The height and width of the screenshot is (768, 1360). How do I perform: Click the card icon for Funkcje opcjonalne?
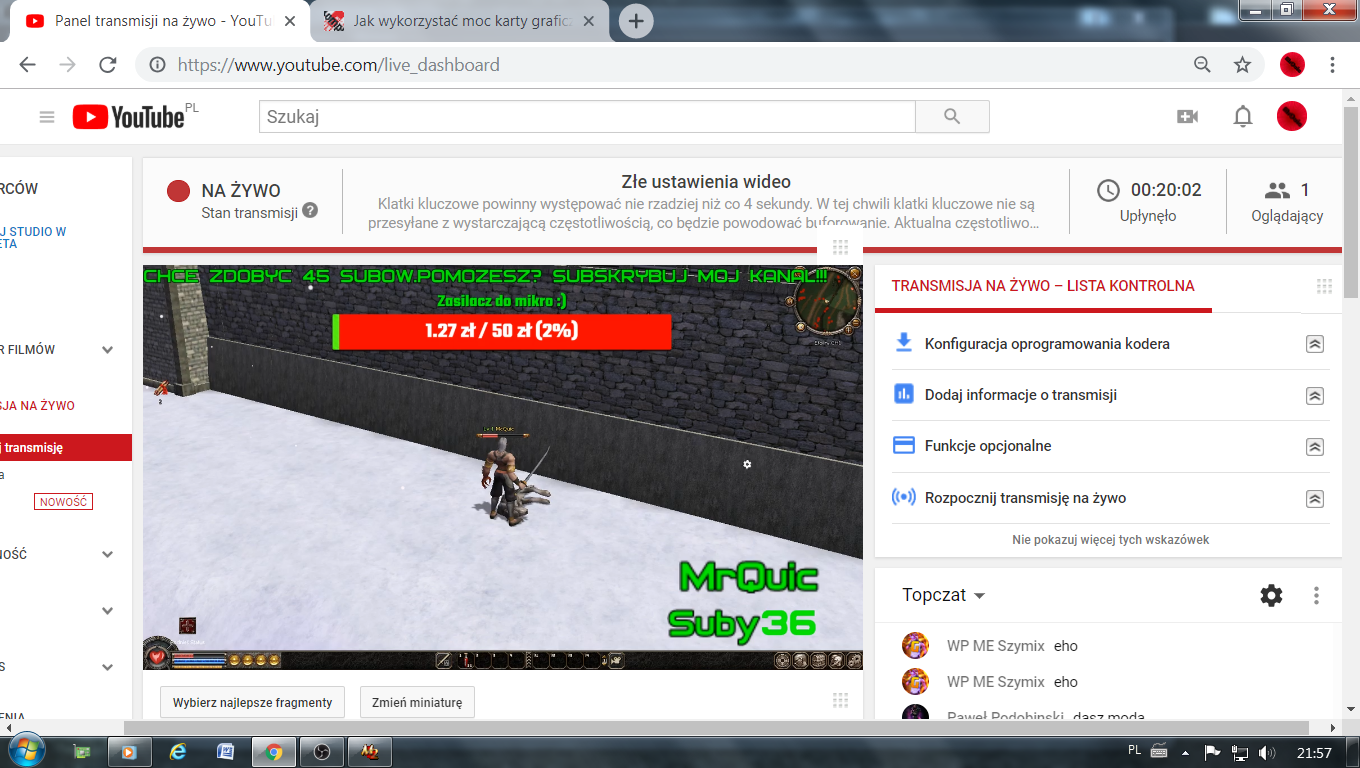[x=904, y=446]
